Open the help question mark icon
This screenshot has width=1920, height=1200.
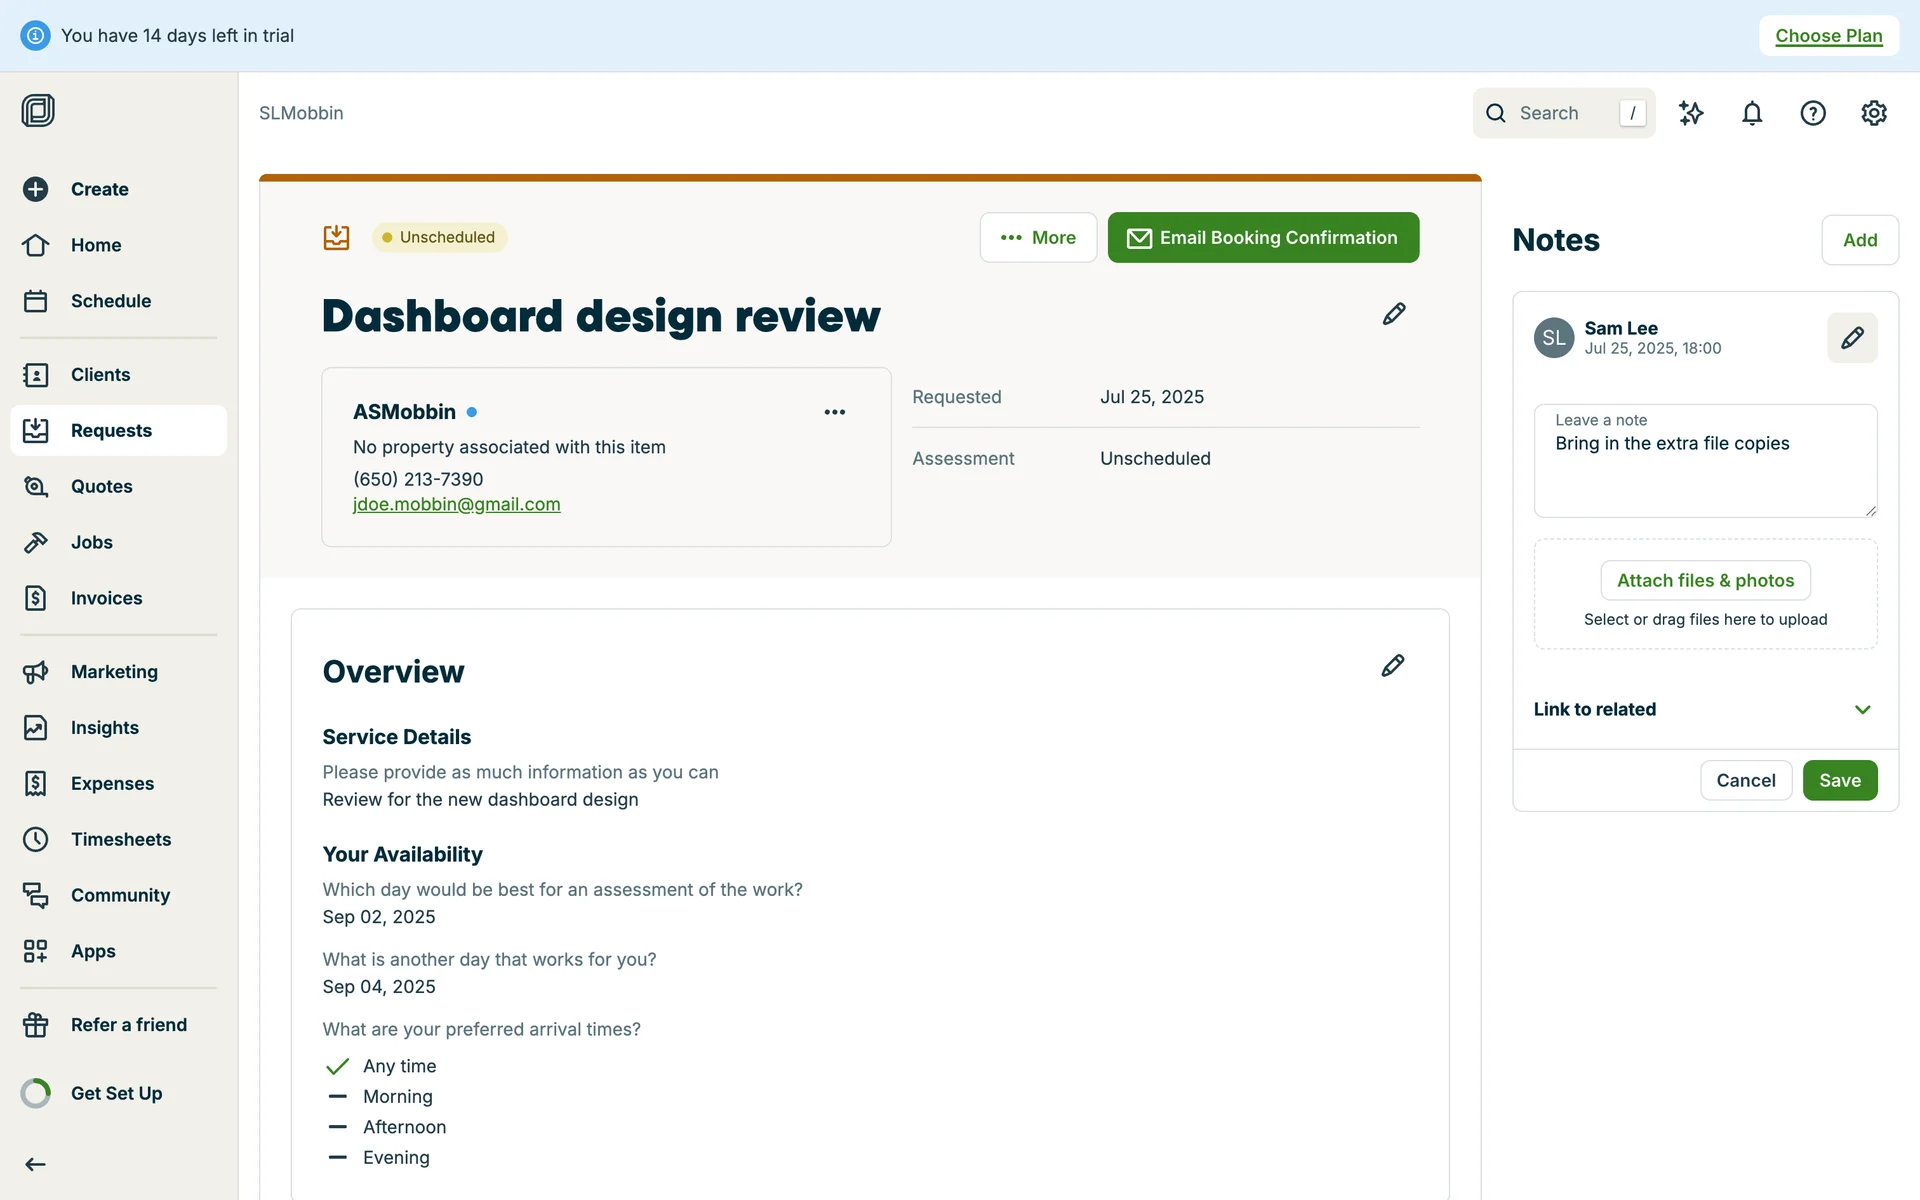(x=1813, y=113)
